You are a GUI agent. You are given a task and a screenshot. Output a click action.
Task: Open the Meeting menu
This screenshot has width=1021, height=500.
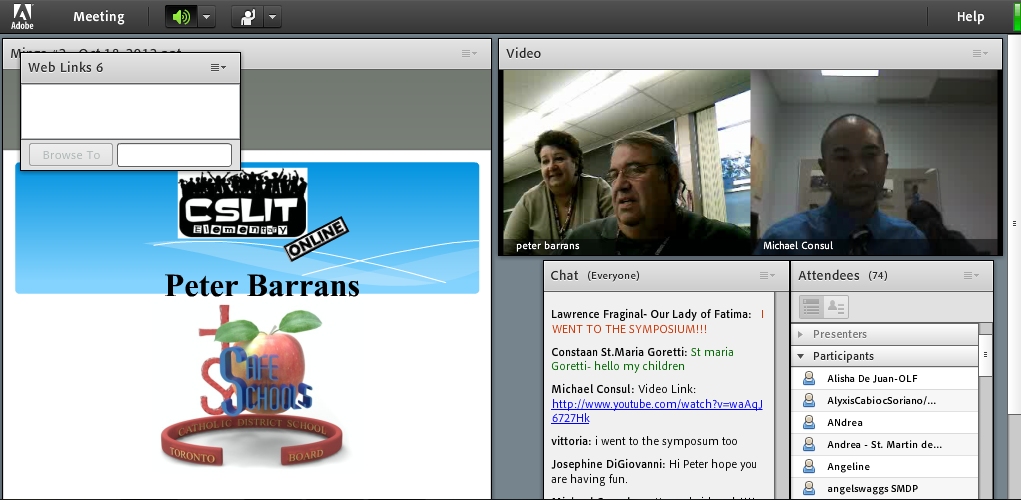tap(98, 17)
